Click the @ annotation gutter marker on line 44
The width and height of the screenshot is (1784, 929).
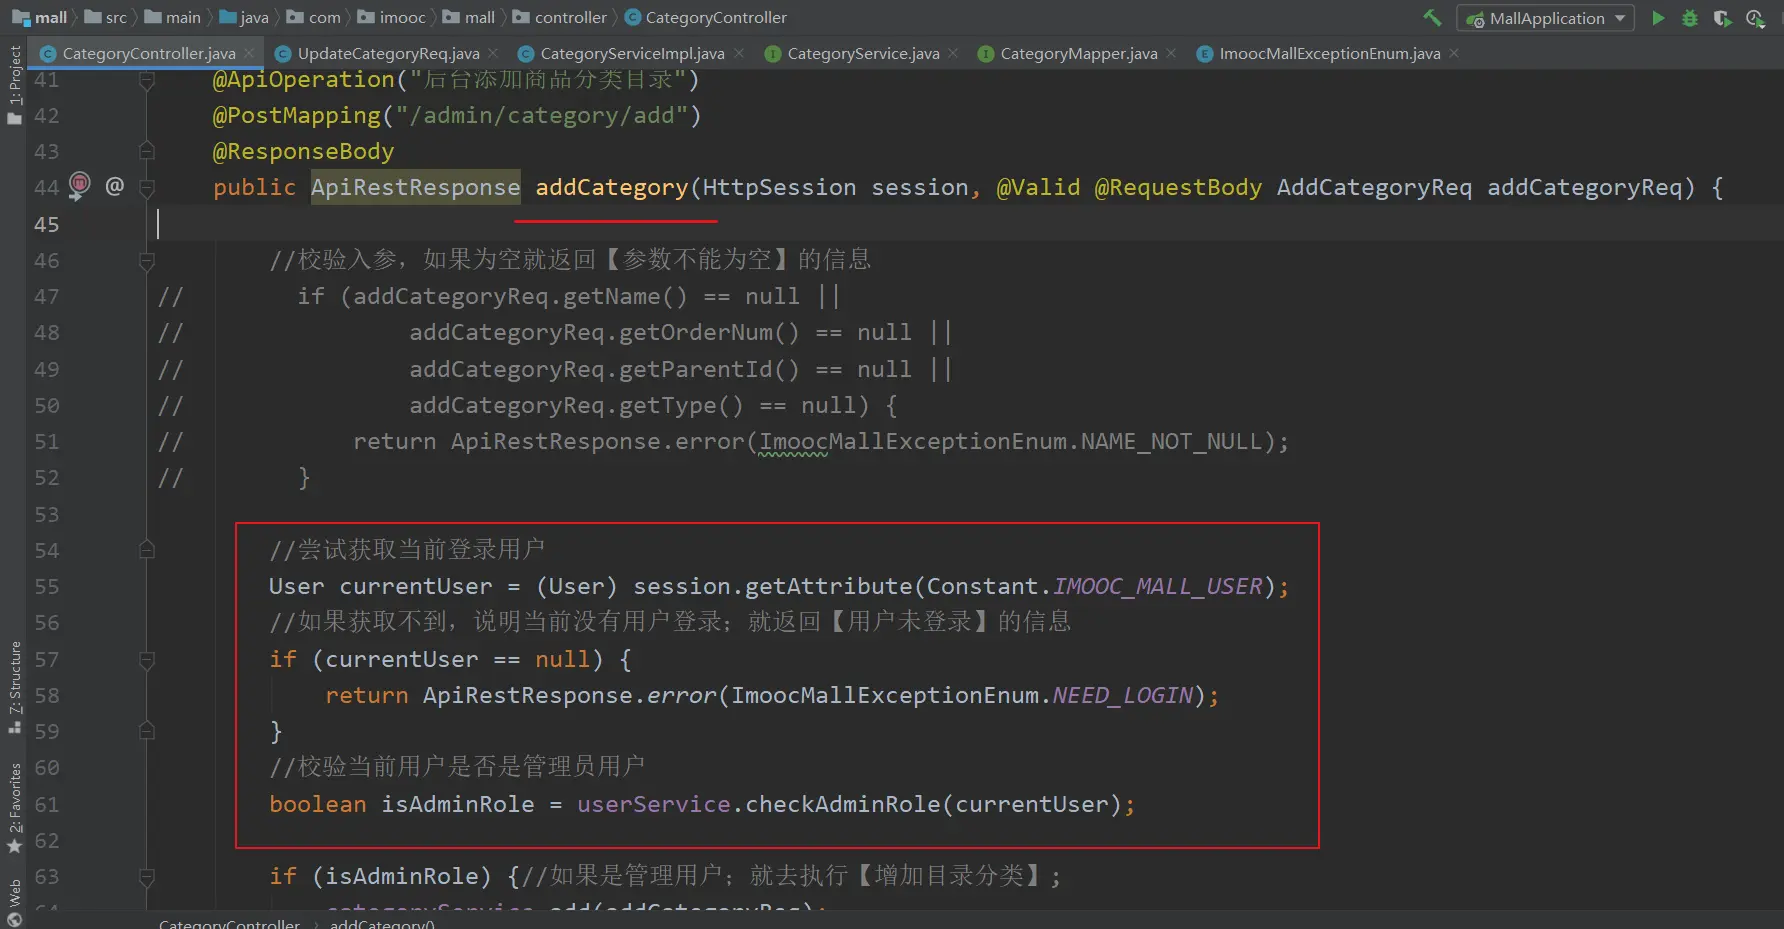[115, 186]
